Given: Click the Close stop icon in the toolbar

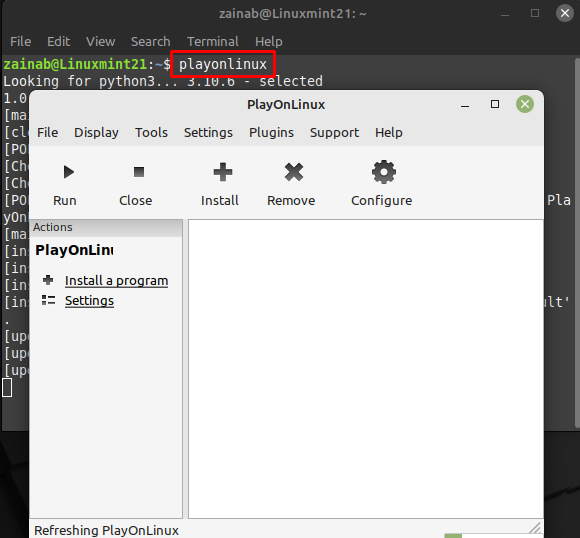Looking at the screenshot, I should point(139,172).
